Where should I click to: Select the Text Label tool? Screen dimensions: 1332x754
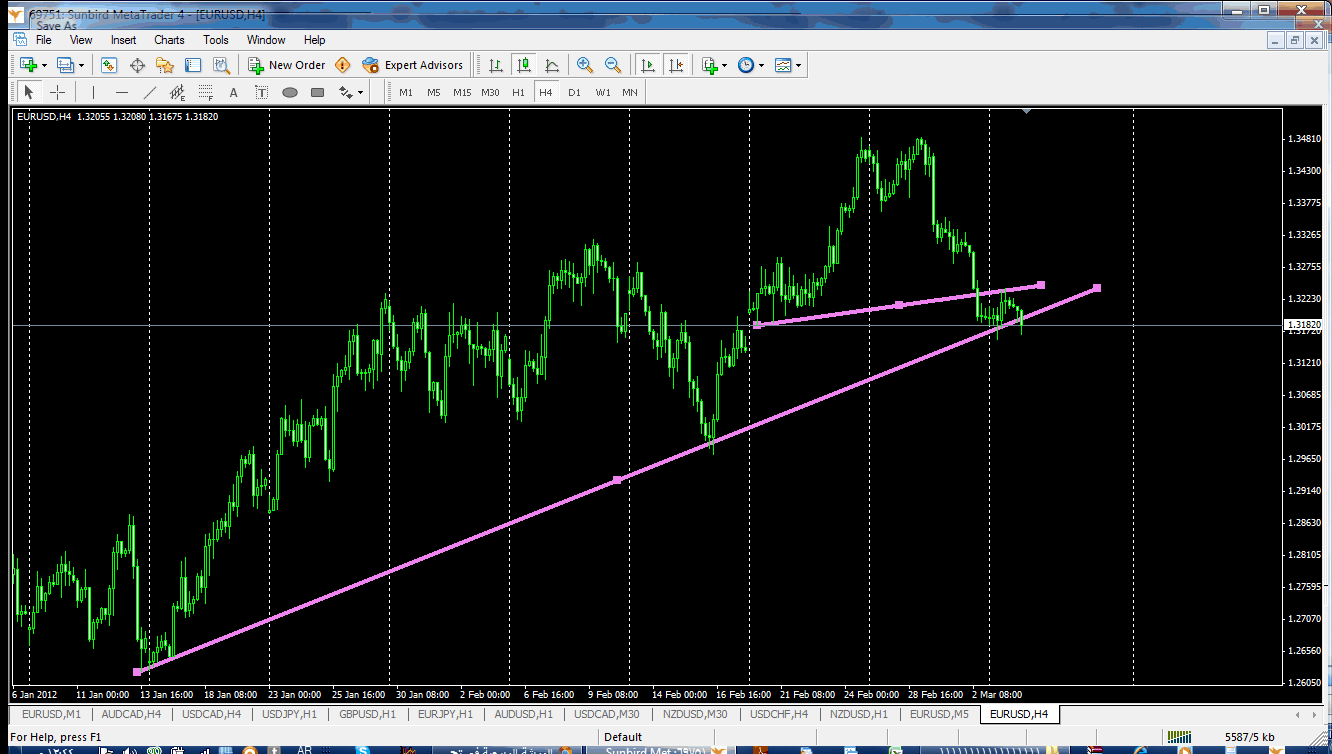tap(262, 92)
